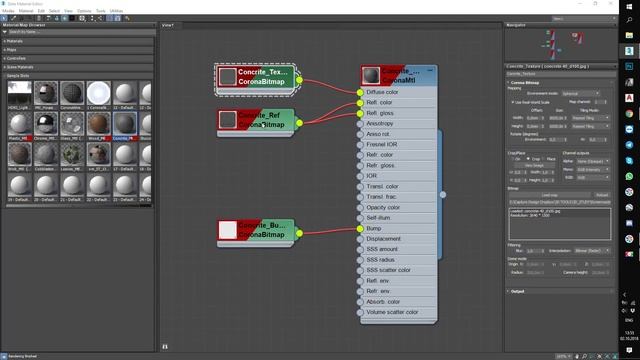Open the Interpolation filtering dropdown
The height and width of the screenshot is (360, 640).
point(592,251)
